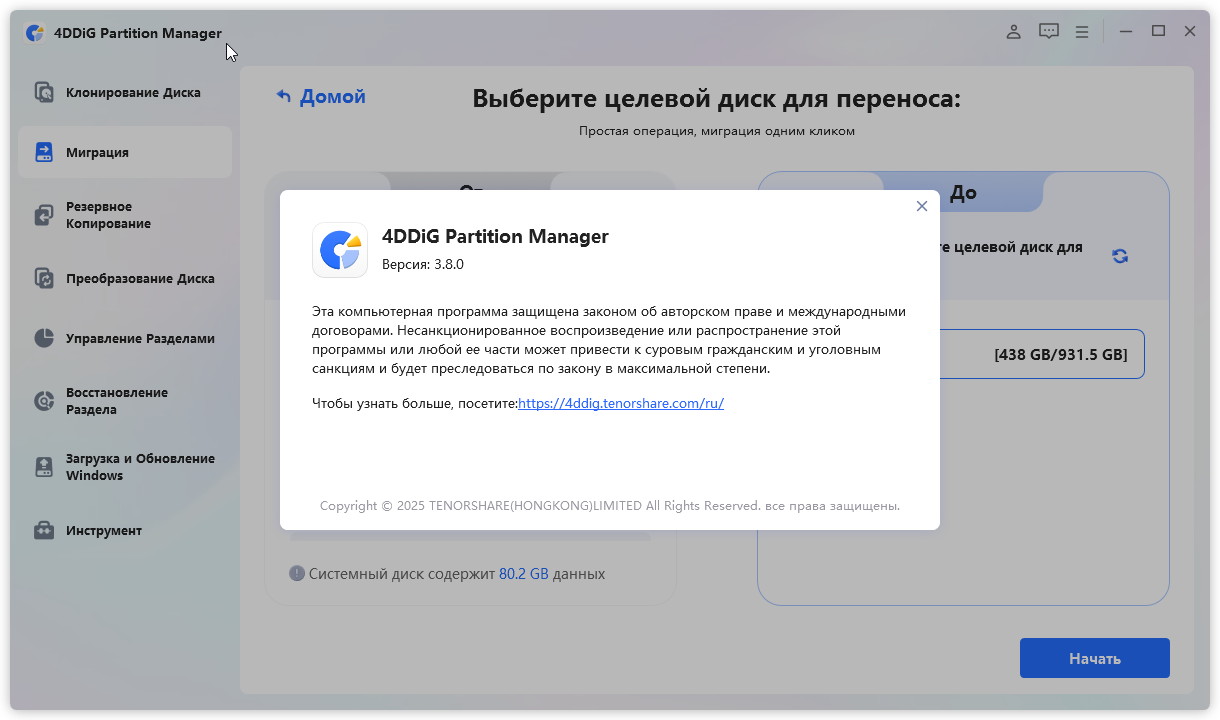Open Загрузка и Обновление Windows
The image size is (1220, 720).
click(125, 467)
